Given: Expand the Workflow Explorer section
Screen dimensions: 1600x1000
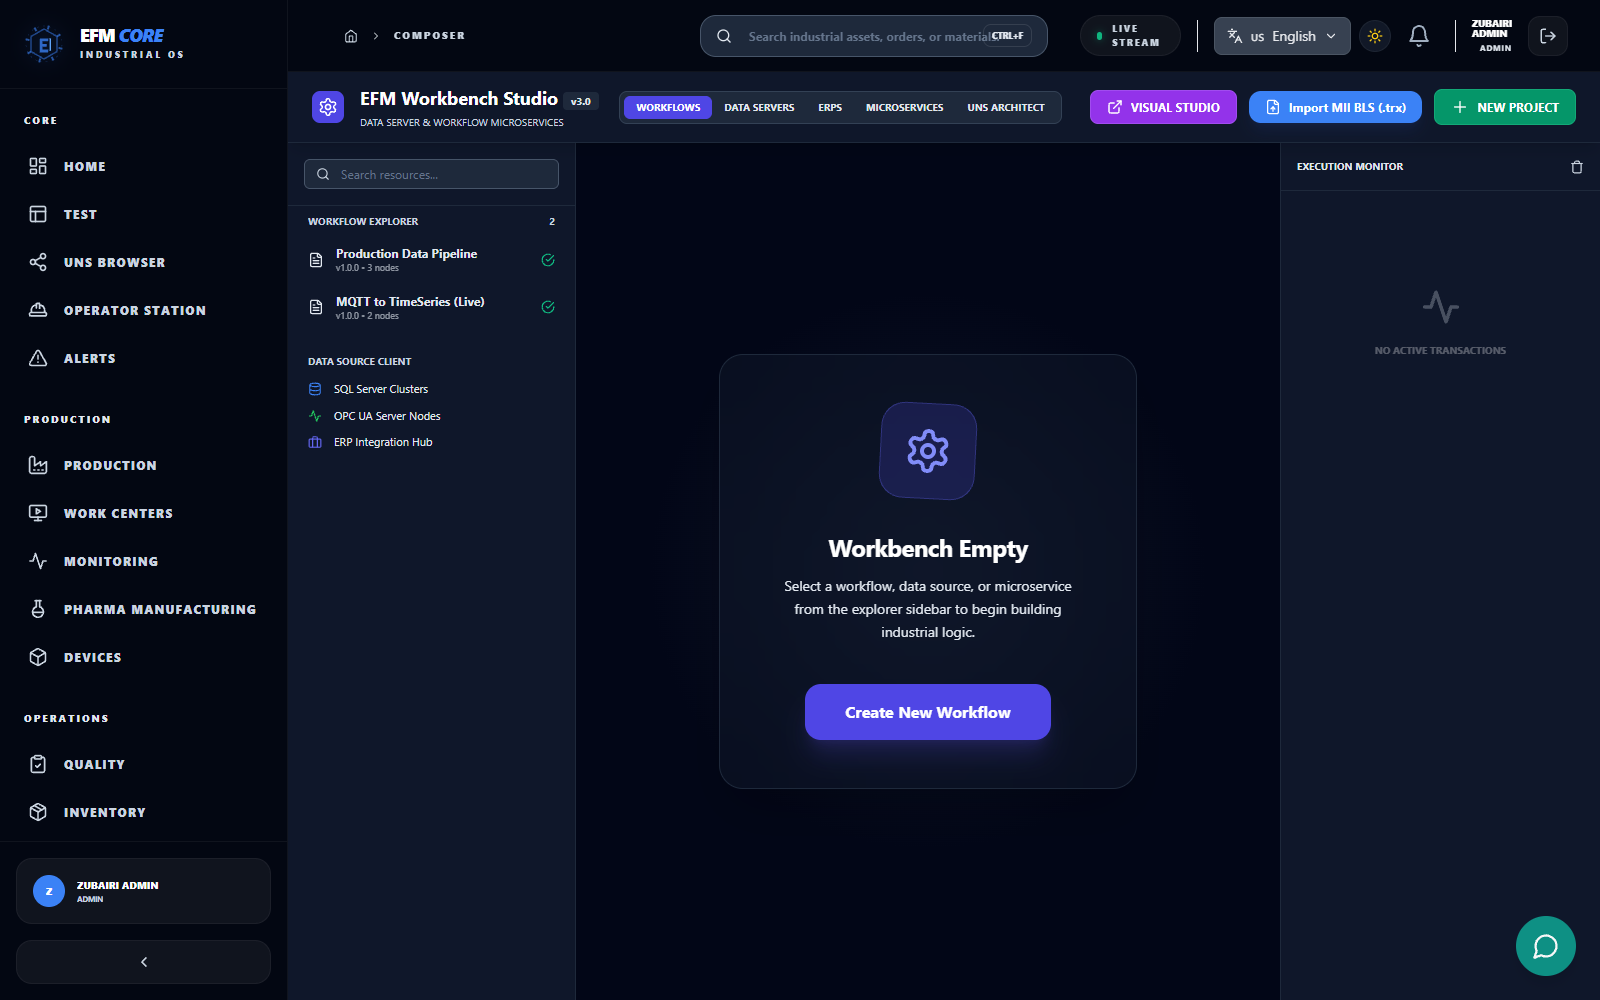Looking at the screenshot, I should (363, 221).
